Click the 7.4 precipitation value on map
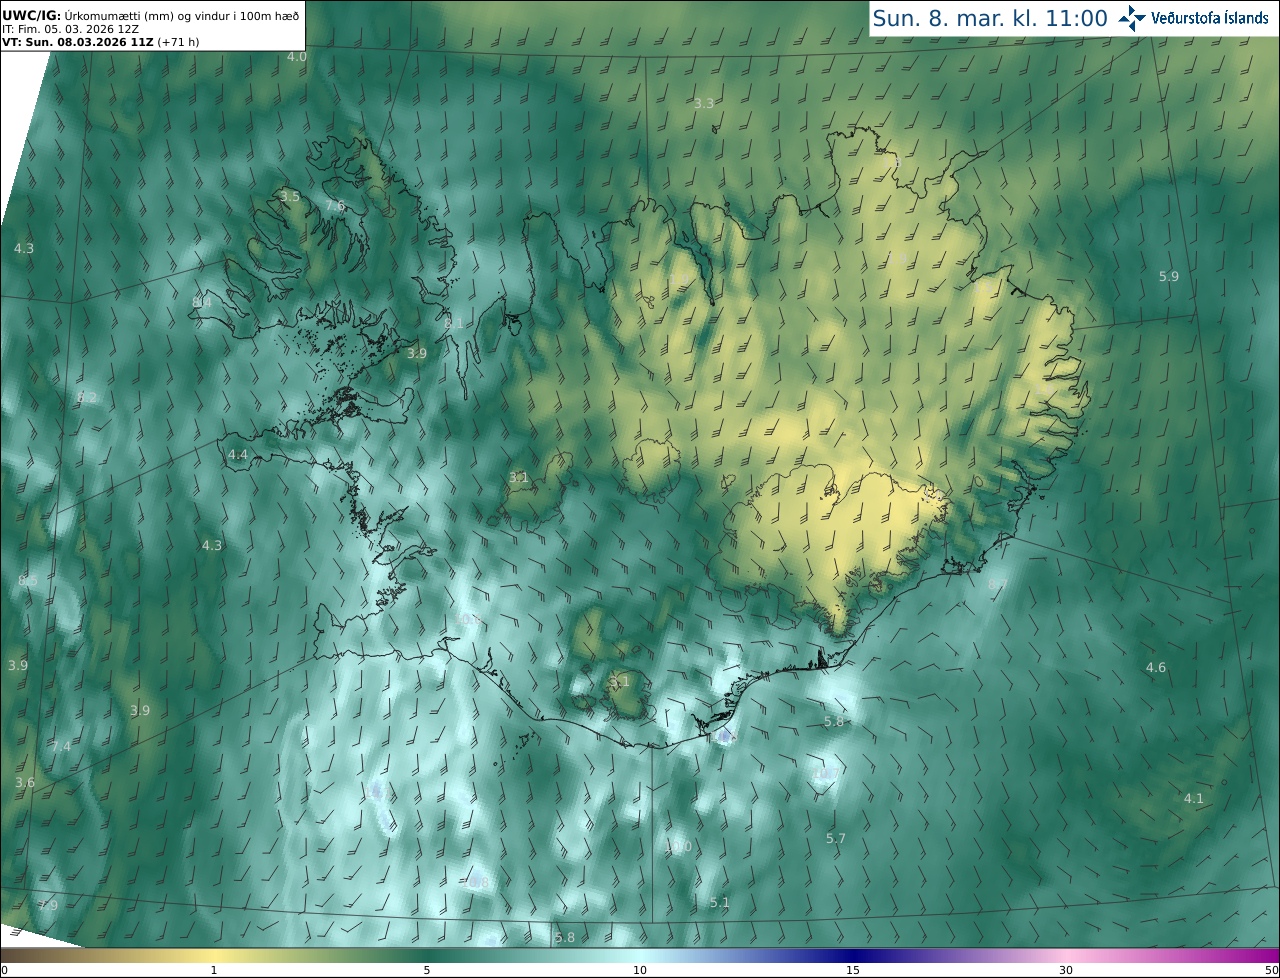 (61, 746)
